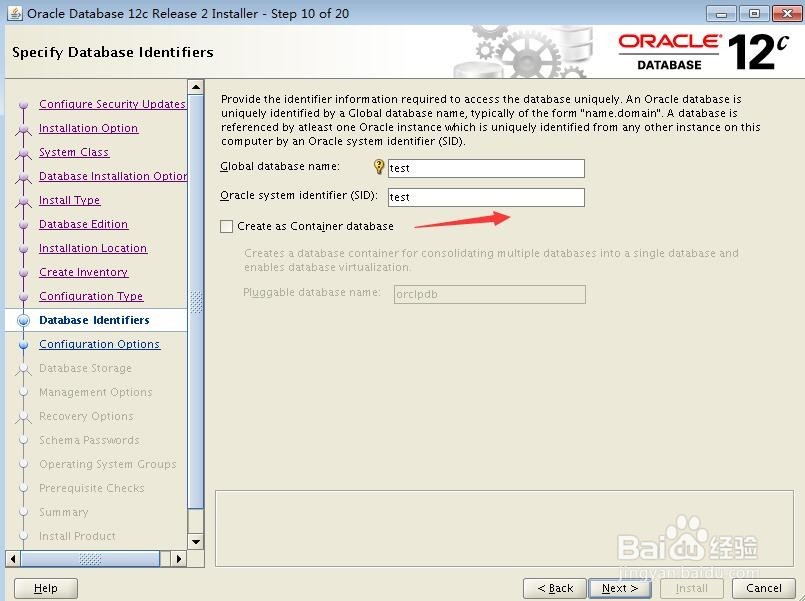Open Database Edition step link
The image size is (805, 601).
coord(83,224)
